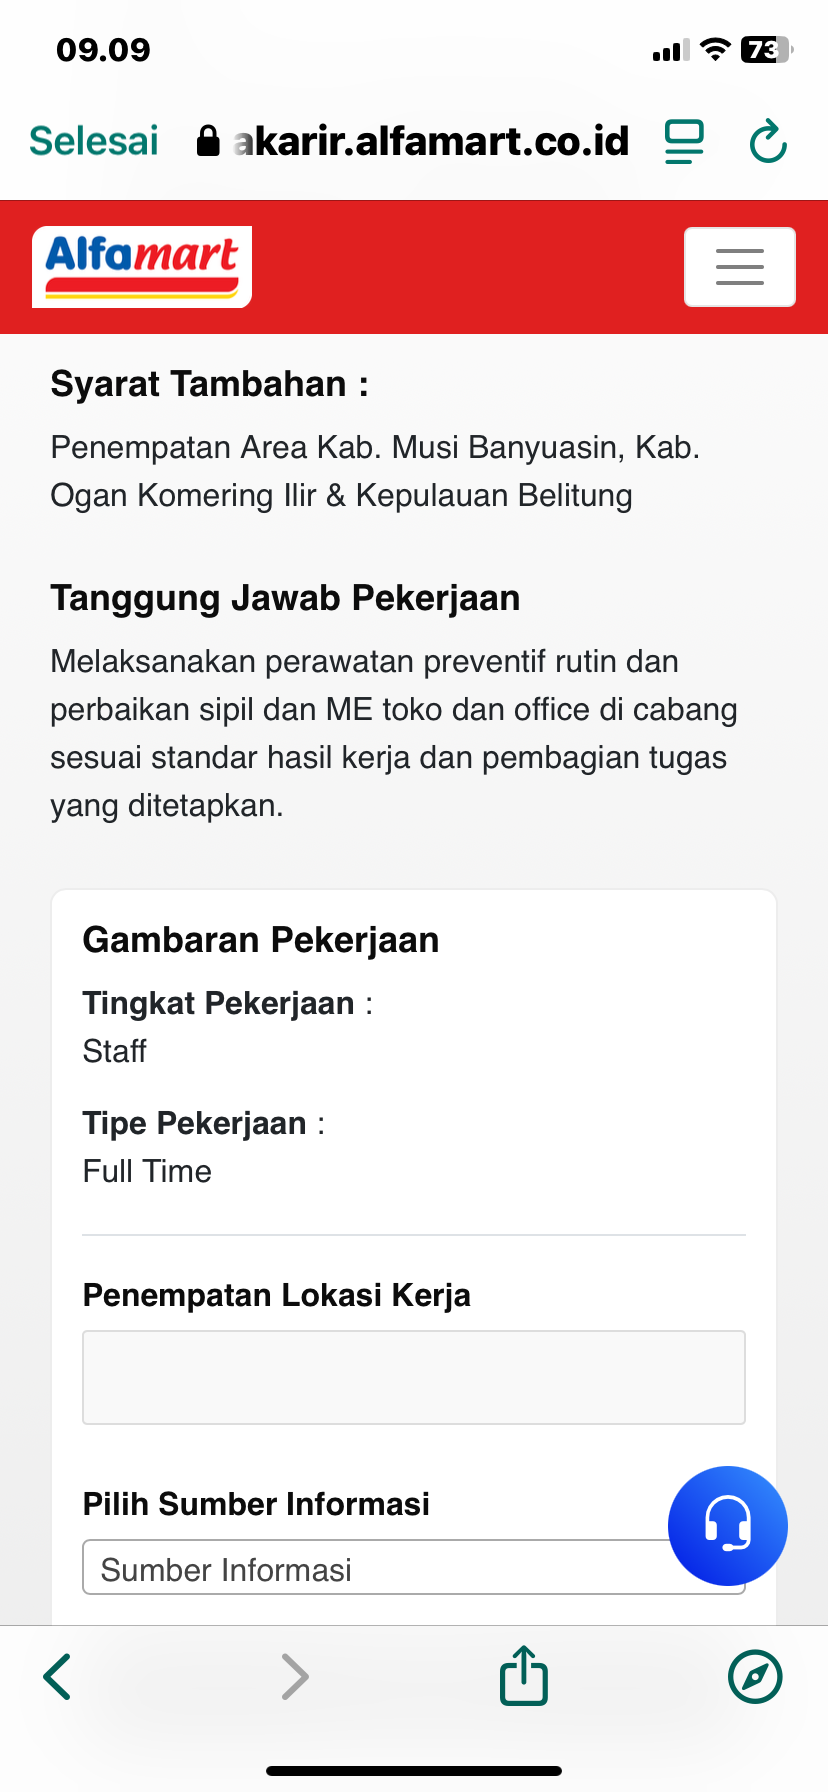
Task: Click the Tanggung Jawab Pekerjaan heading
Action: pyautogui.click(x=285, y=598)
